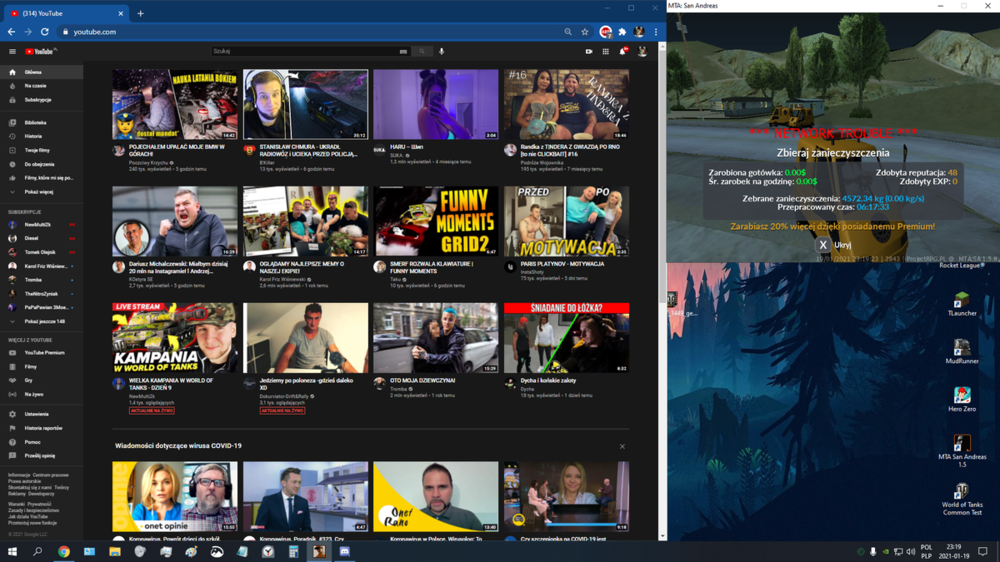Open Hero Zero desktop shortcut
Viewport: 1000px width, 562px height.
[x=962, y=399]
